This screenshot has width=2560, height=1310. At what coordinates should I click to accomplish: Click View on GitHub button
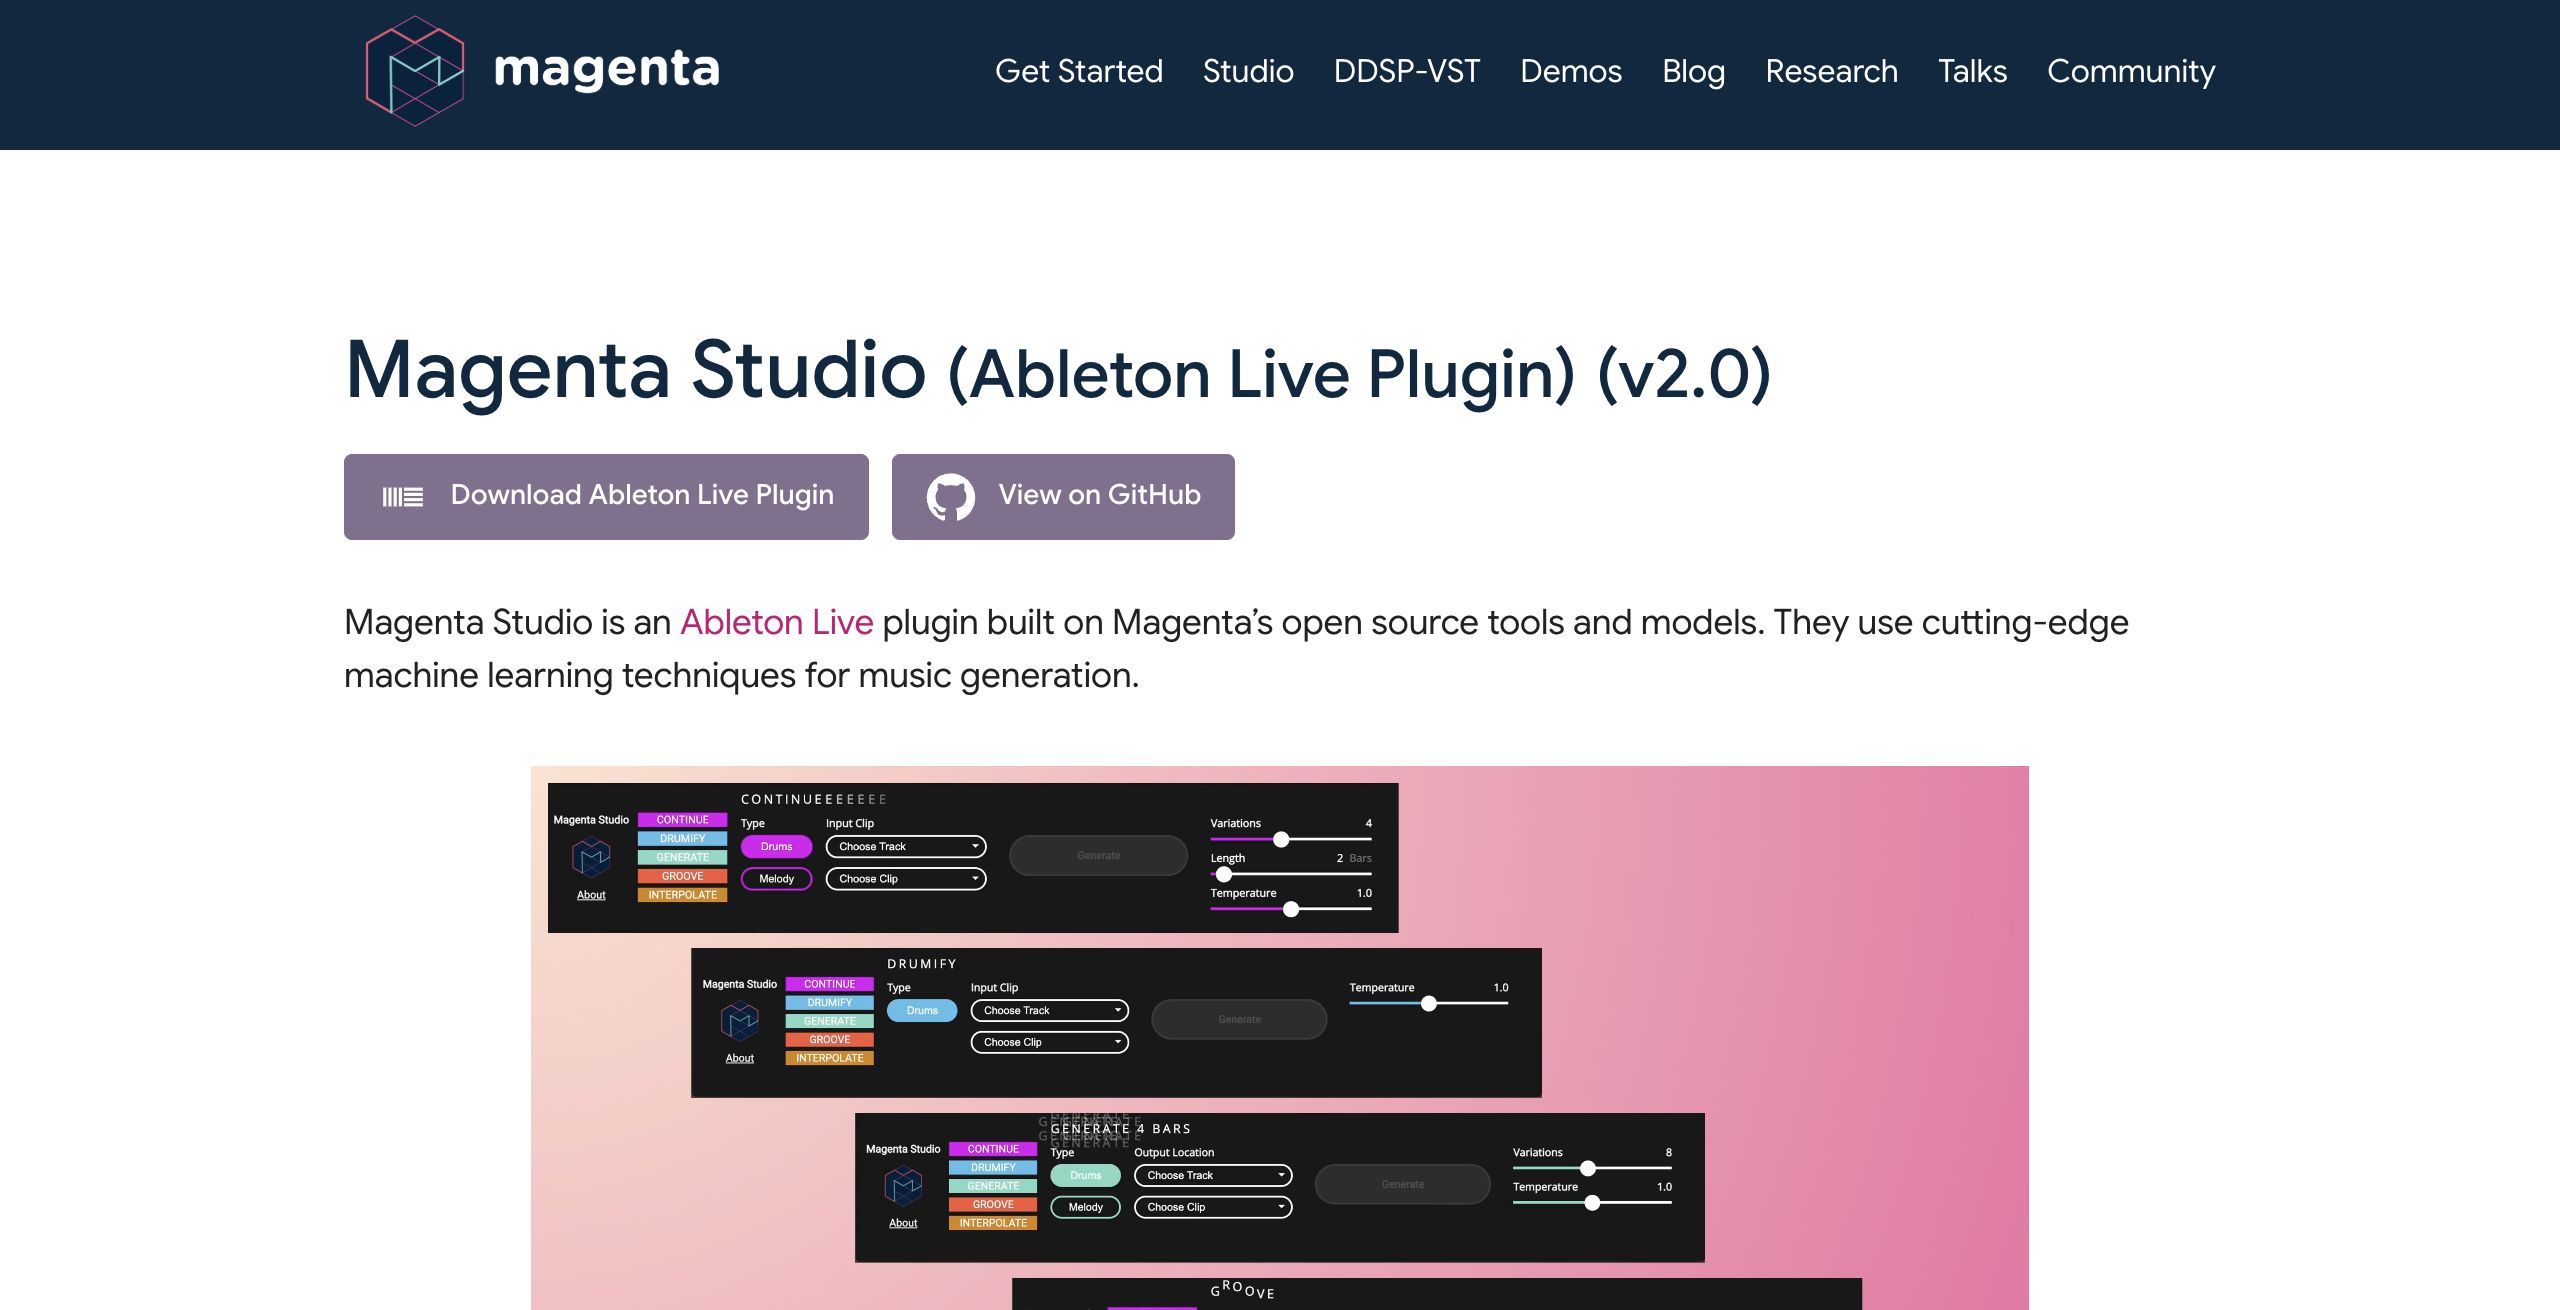coord(1063,497)
